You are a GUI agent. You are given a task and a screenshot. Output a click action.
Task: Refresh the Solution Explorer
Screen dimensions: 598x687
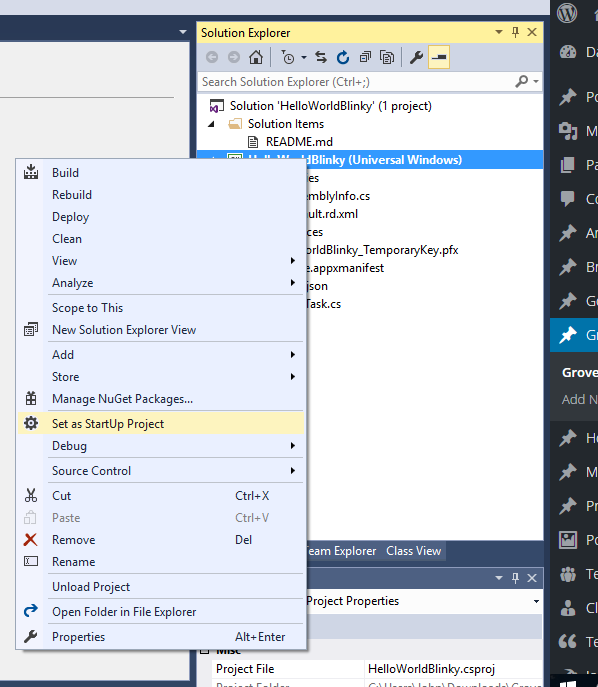pos(343,57)
